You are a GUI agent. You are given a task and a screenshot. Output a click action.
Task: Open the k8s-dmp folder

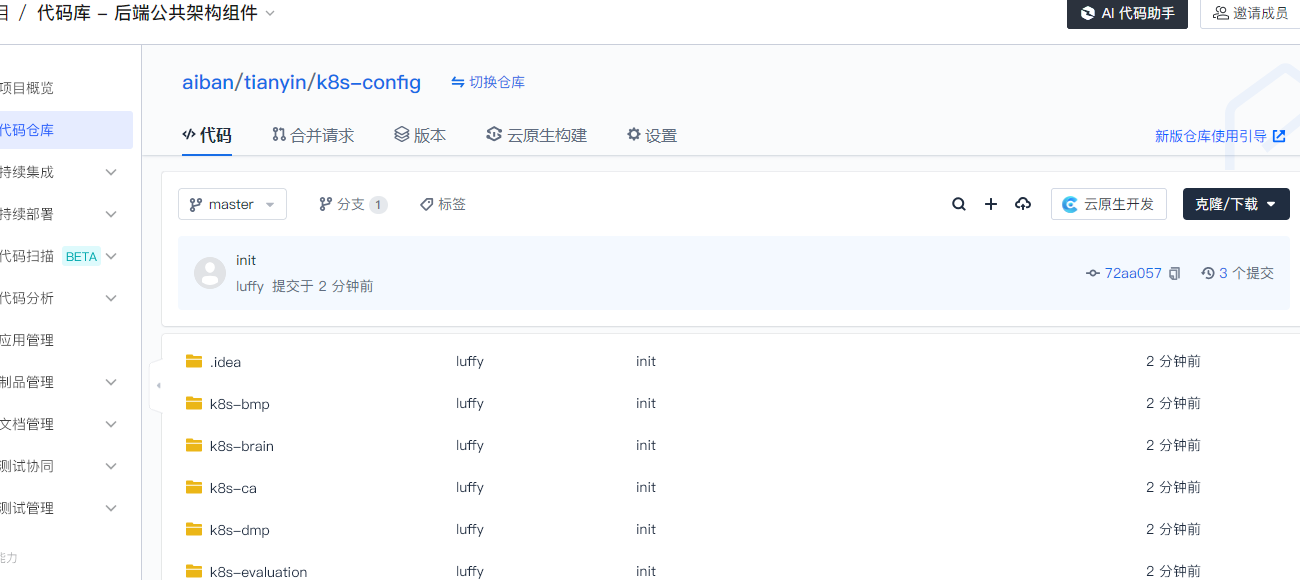click(x=239, y=530)
